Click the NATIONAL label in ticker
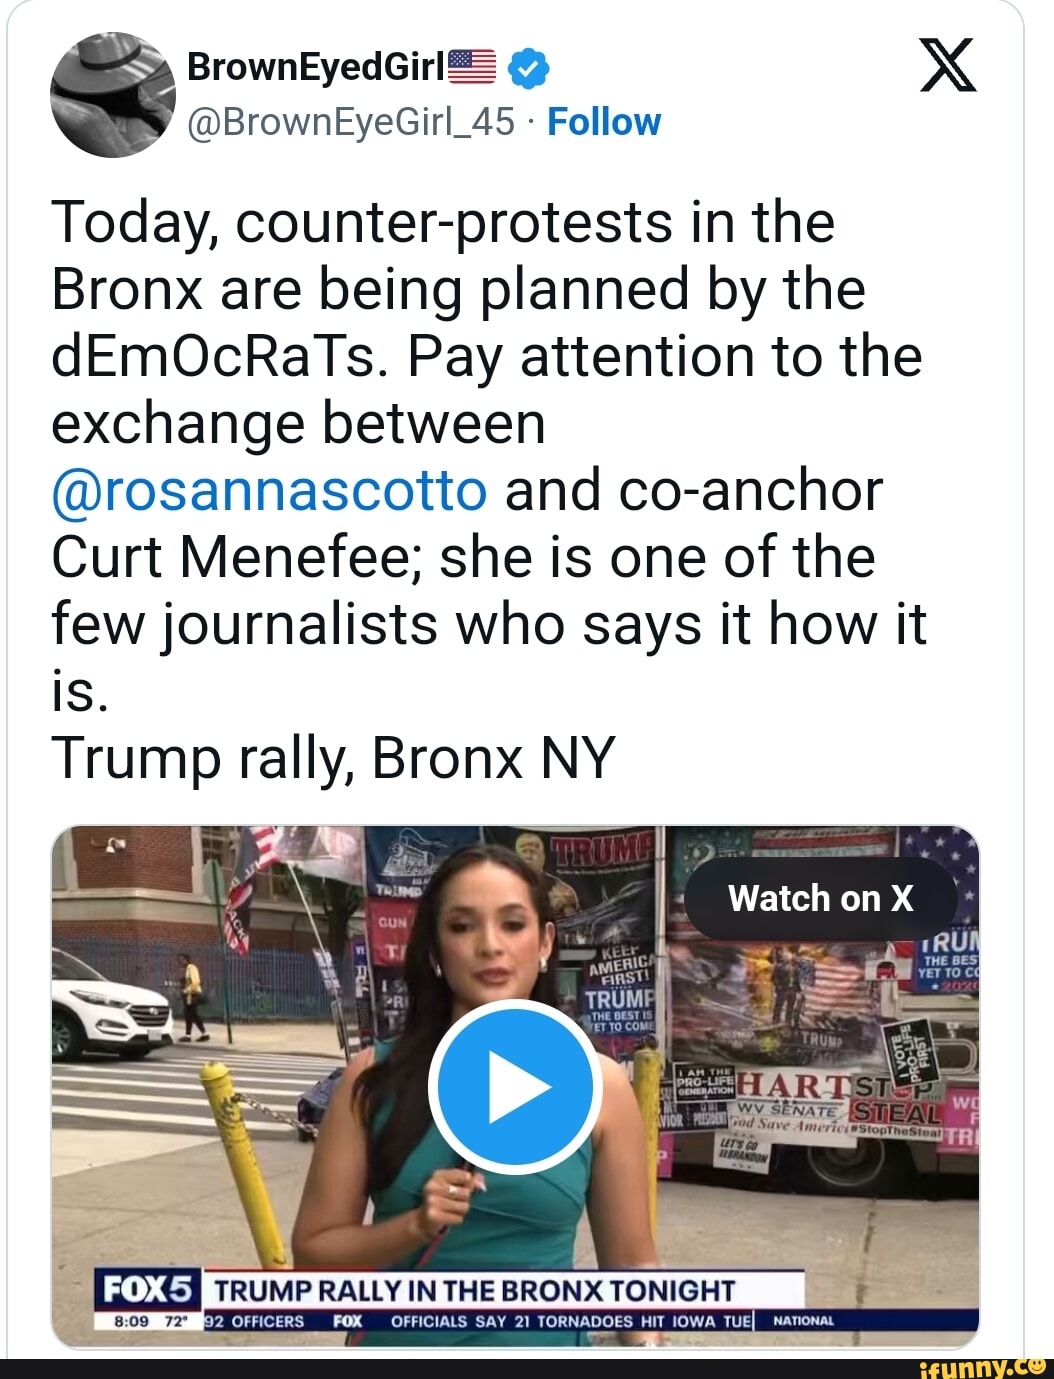Image resolution: width=1054 pixels, height=1379 pixels. pos(804,1321)
